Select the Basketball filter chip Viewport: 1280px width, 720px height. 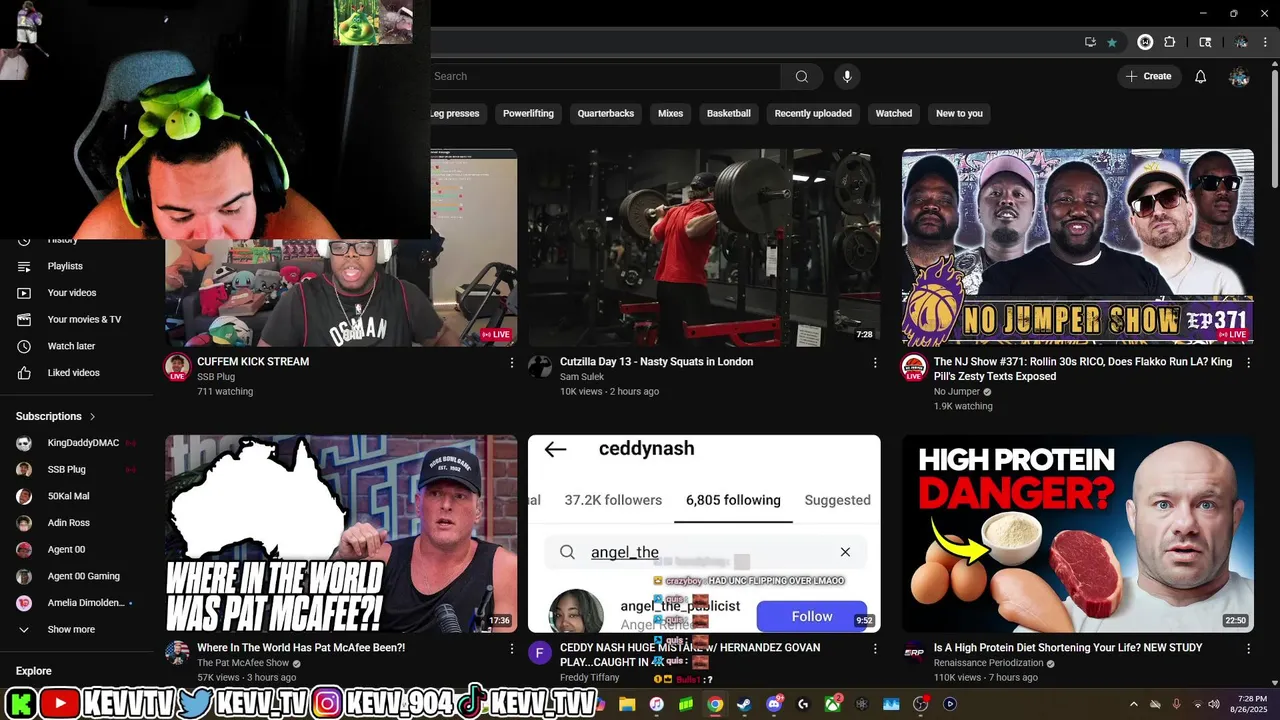click(x=729, y=113)
